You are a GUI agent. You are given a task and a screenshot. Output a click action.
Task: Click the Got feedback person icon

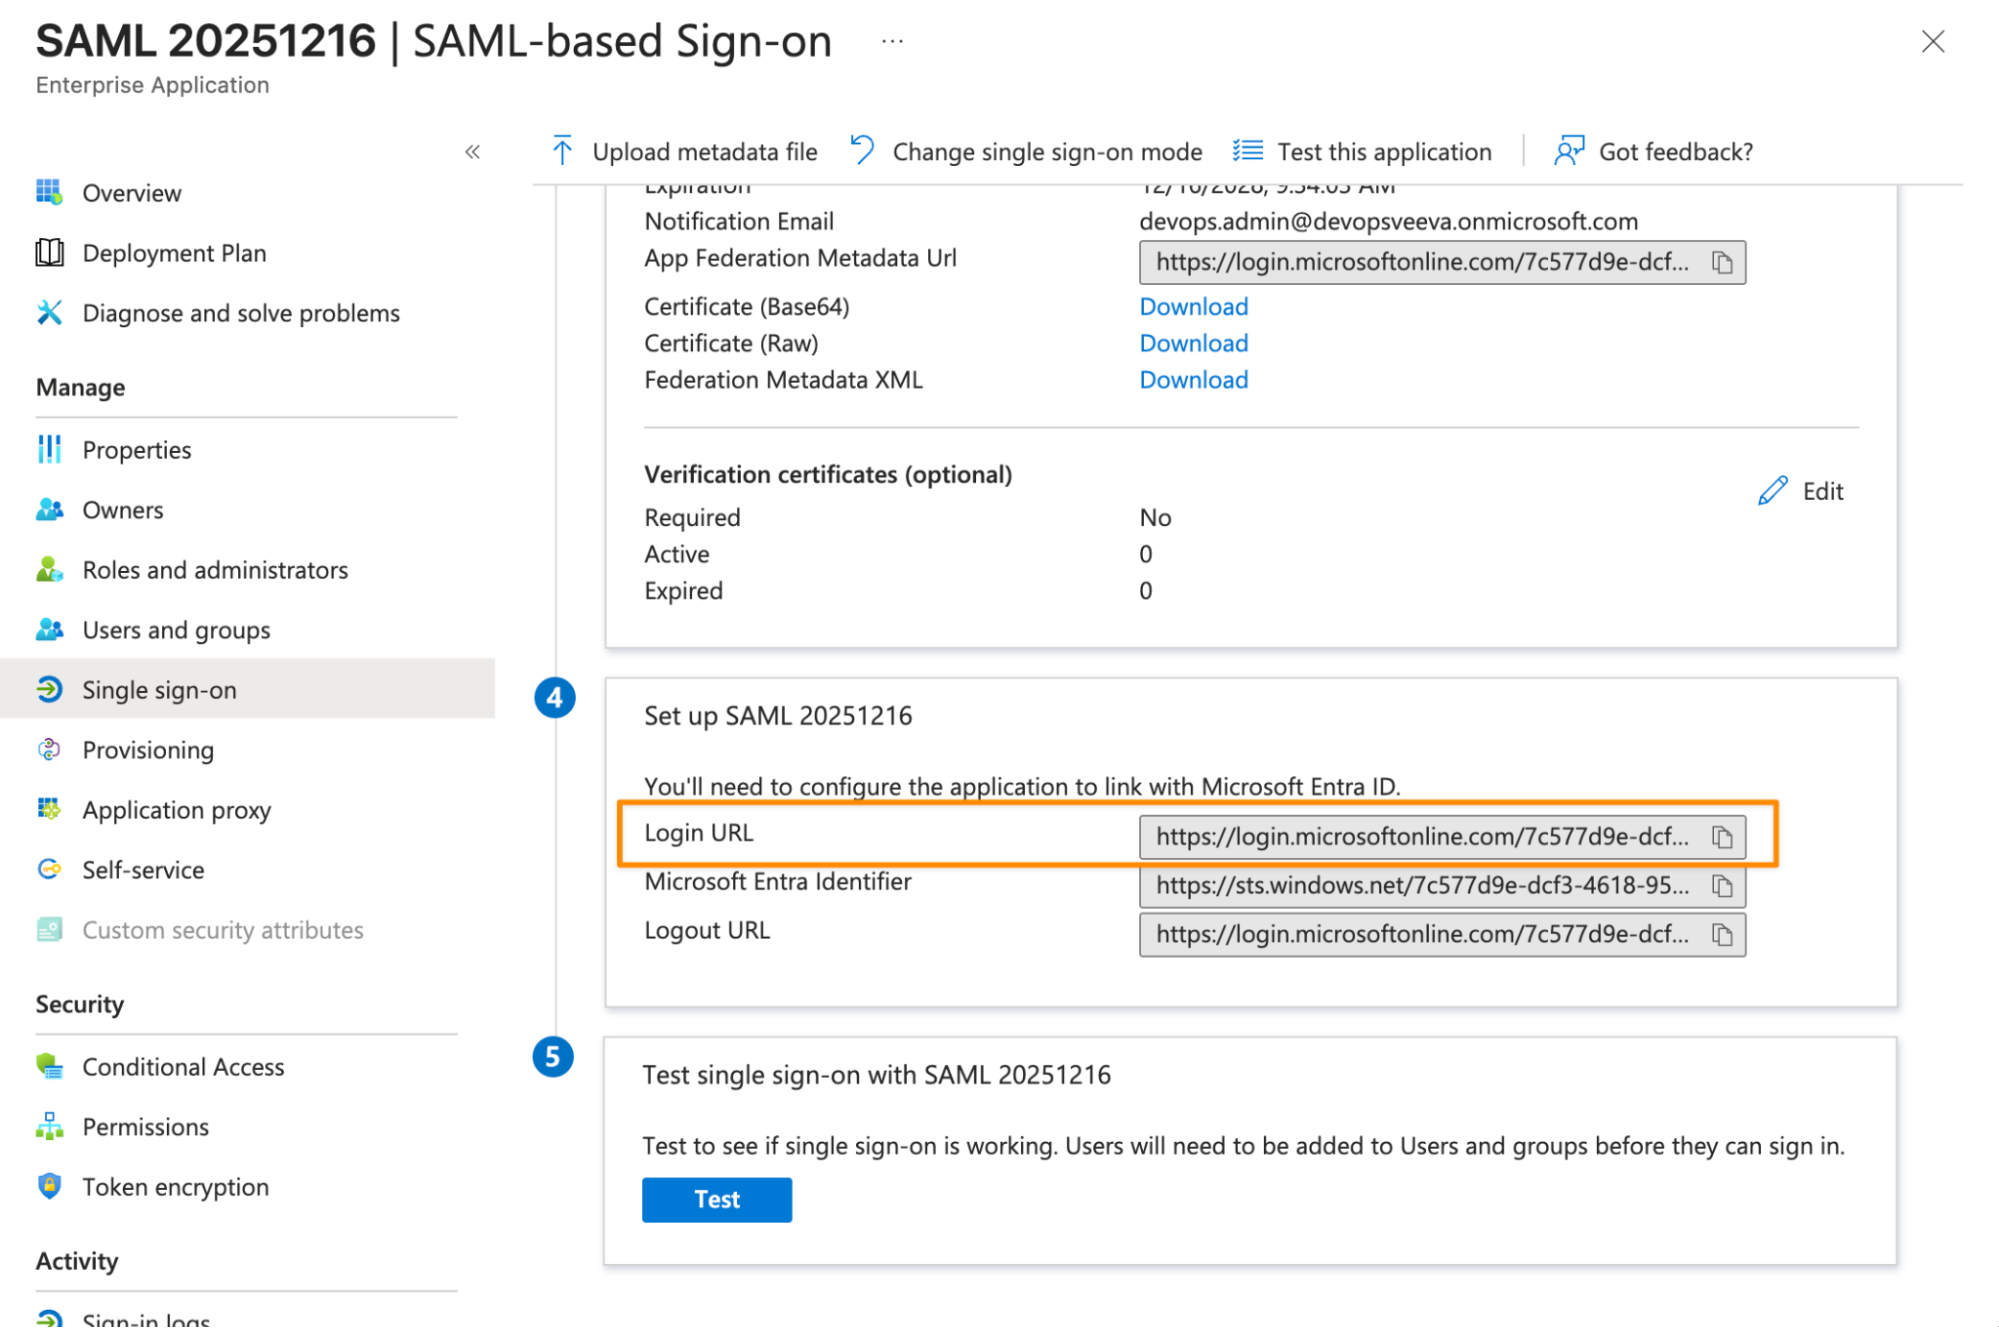point(1569,151)
